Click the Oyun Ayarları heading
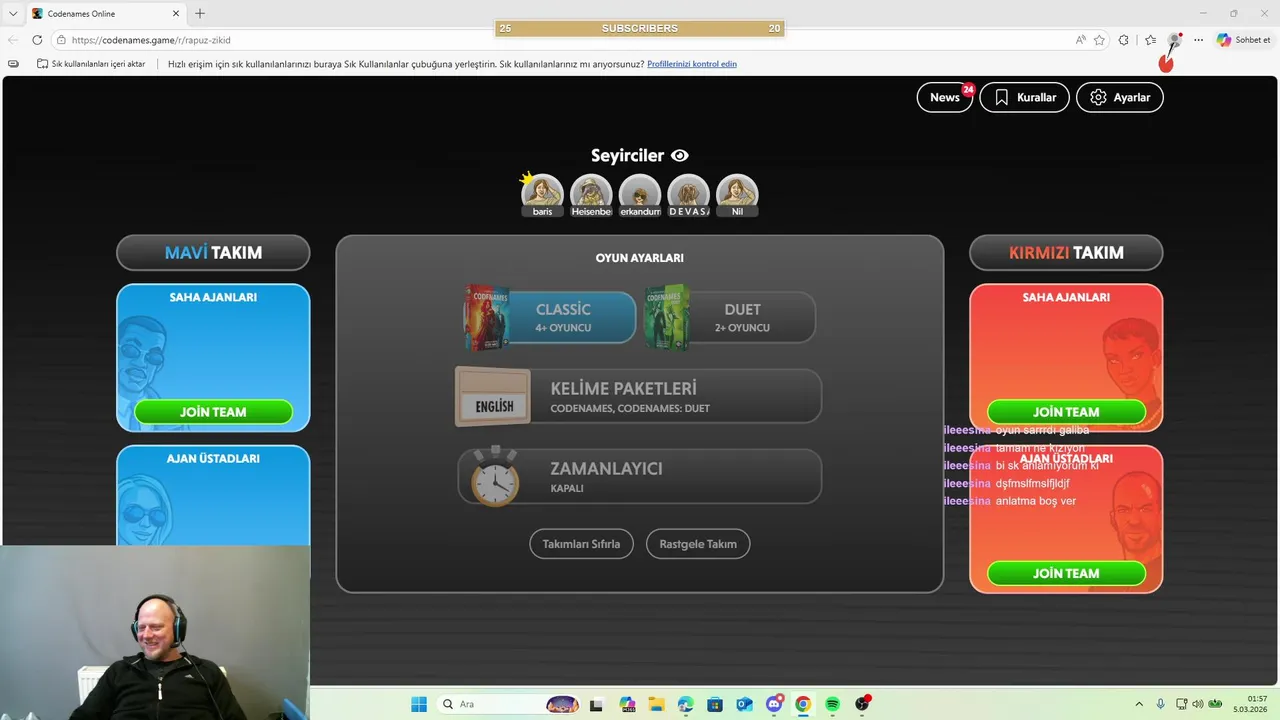Image resolution: width=1280 pixels, height=720 pixels. (640, 258)
